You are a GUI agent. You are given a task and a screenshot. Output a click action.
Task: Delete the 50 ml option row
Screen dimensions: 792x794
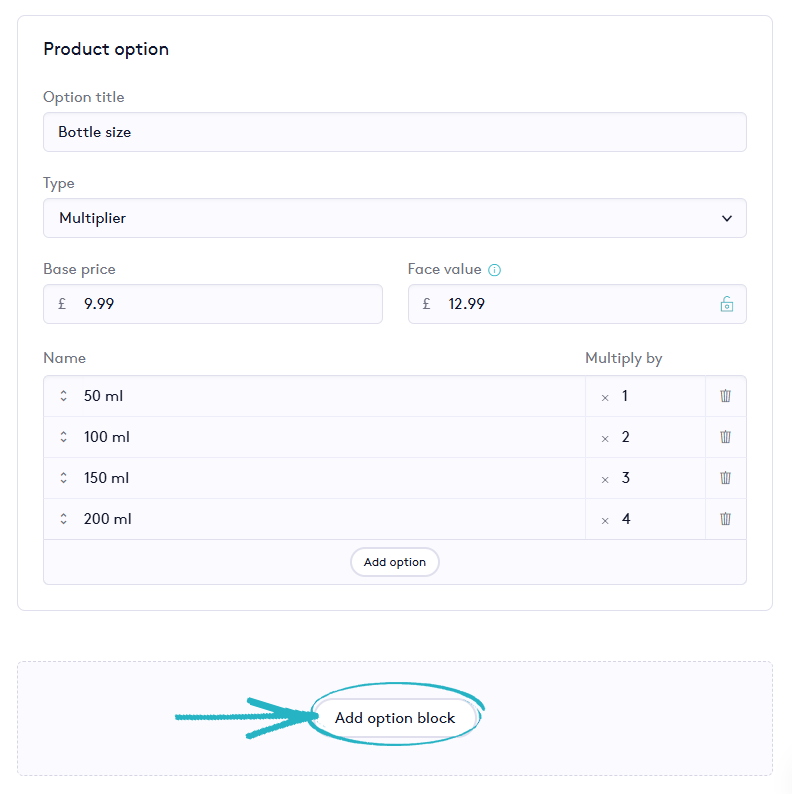(x=726, y=396)
